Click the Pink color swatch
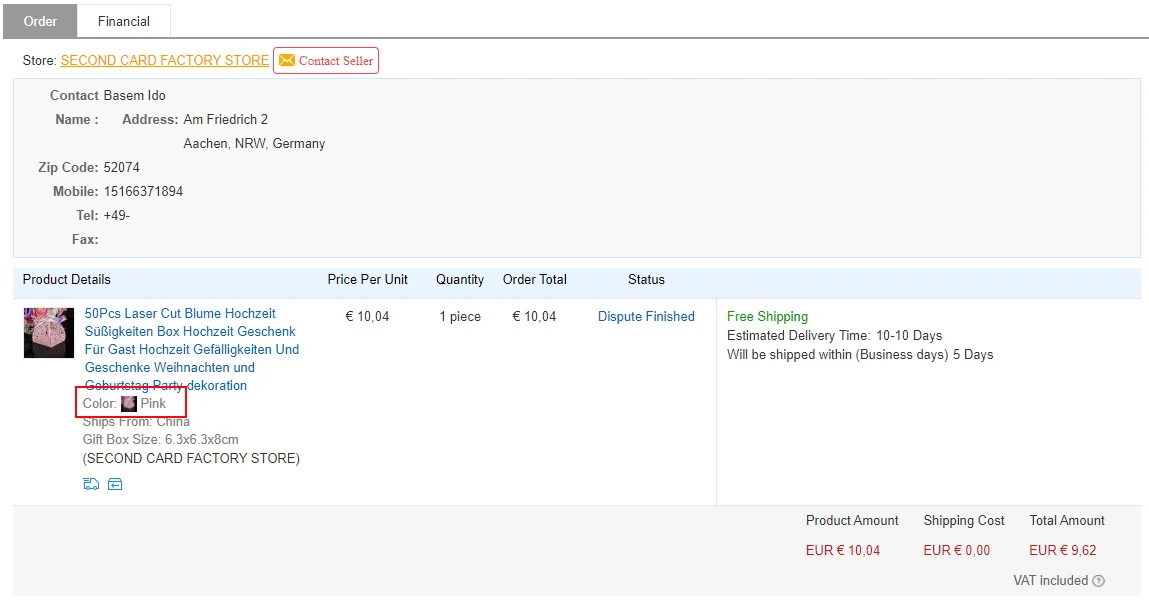This screenshot has width=1149, height=607. (x=129, y=403)
